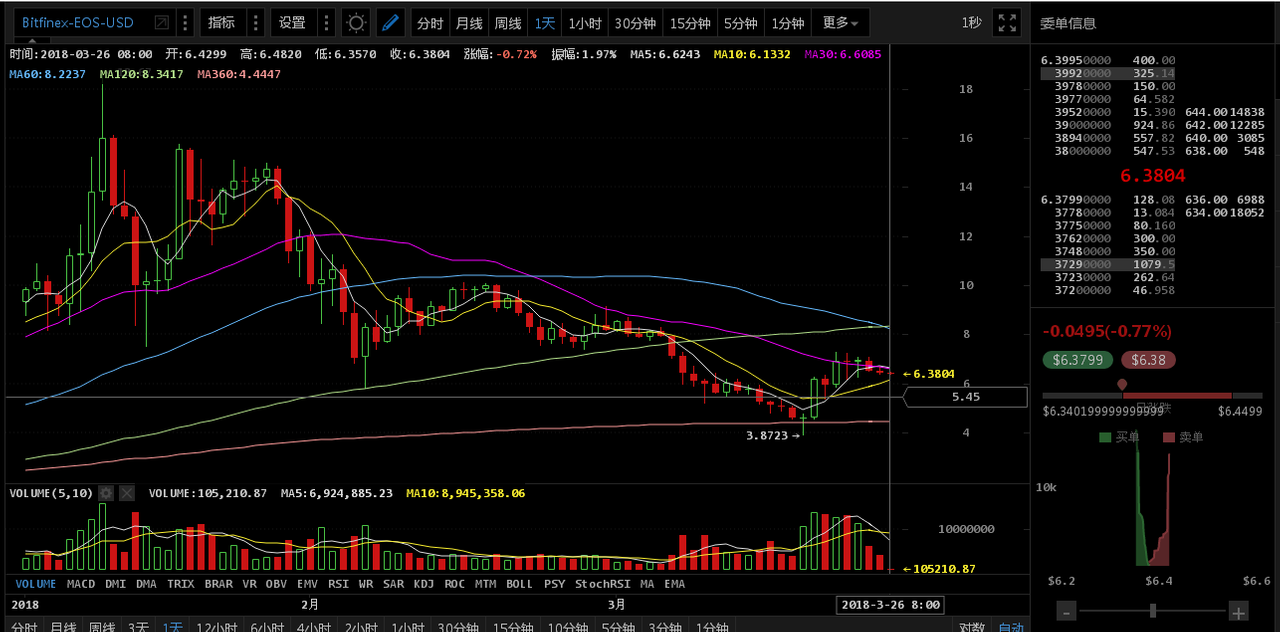Screen dimensions: 1280x632
Task: Select the VR indicator
Action: [x=250, y=584]
